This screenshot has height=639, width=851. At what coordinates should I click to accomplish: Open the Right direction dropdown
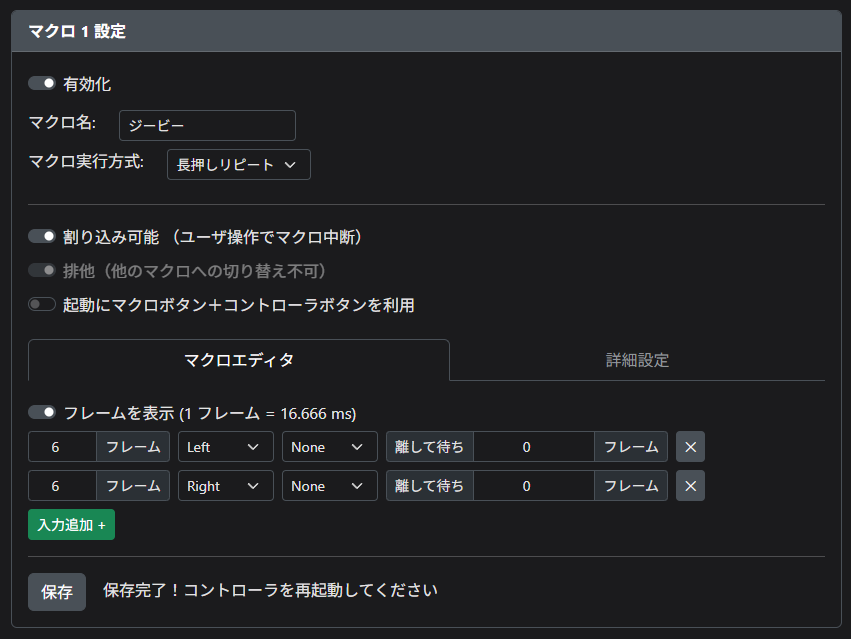point(226,486)
